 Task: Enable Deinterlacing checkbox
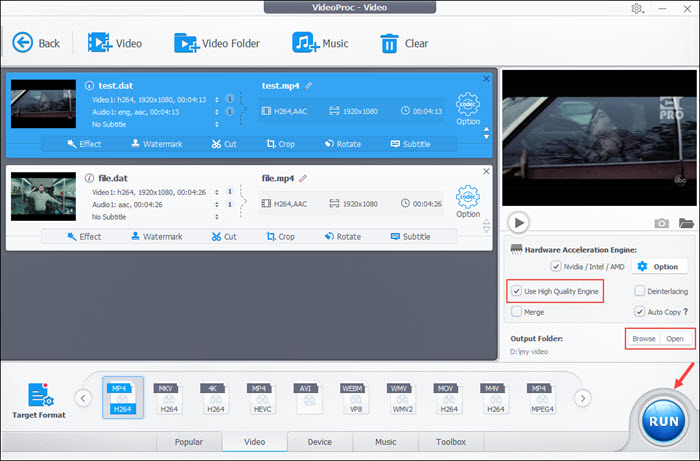[x=639, y=291]
